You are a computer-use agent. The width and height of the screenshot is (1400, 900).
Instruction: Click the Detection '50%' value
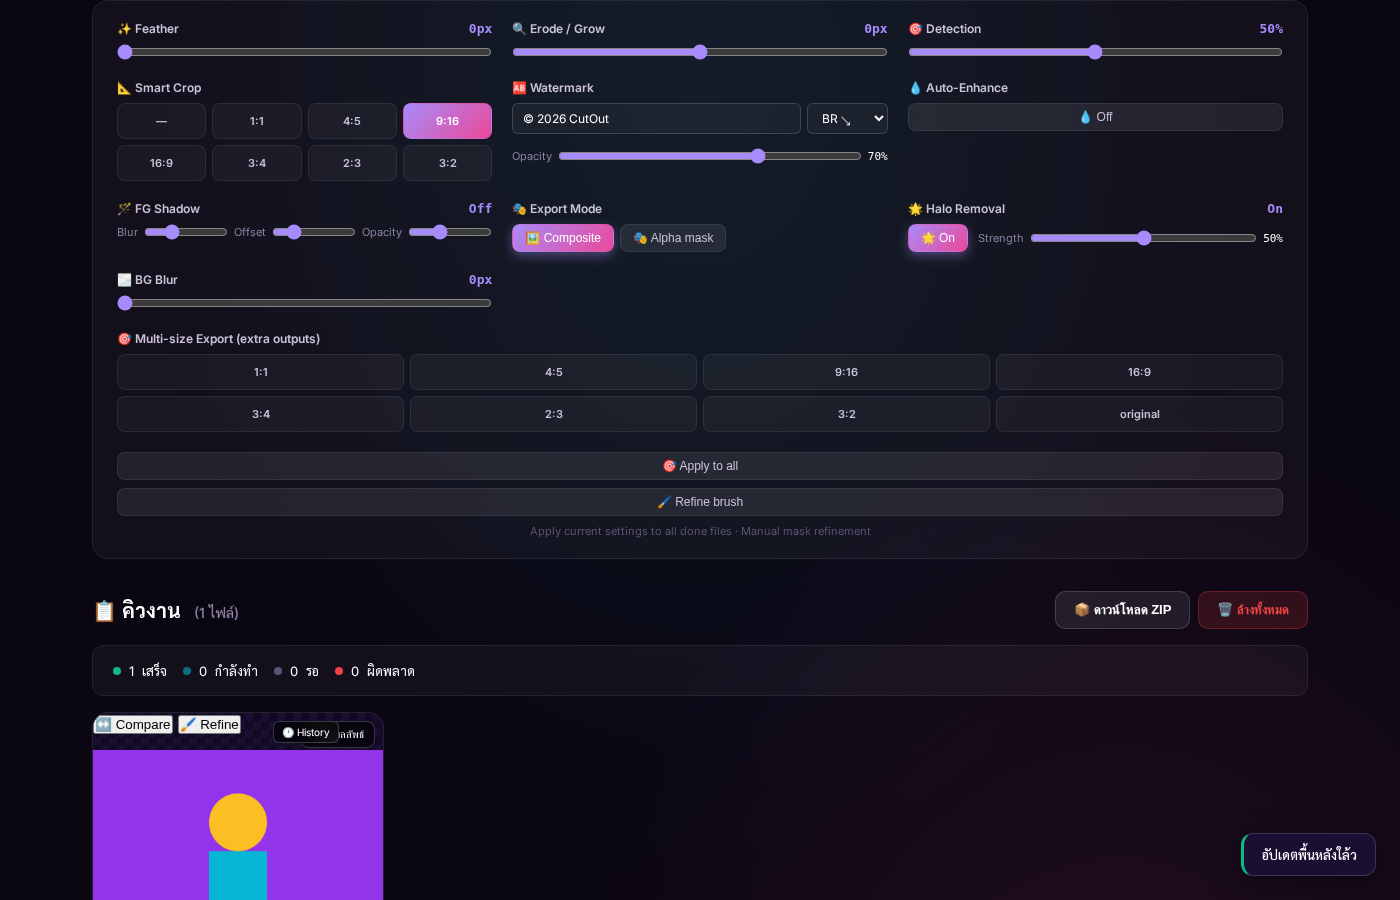(1271, 29)
